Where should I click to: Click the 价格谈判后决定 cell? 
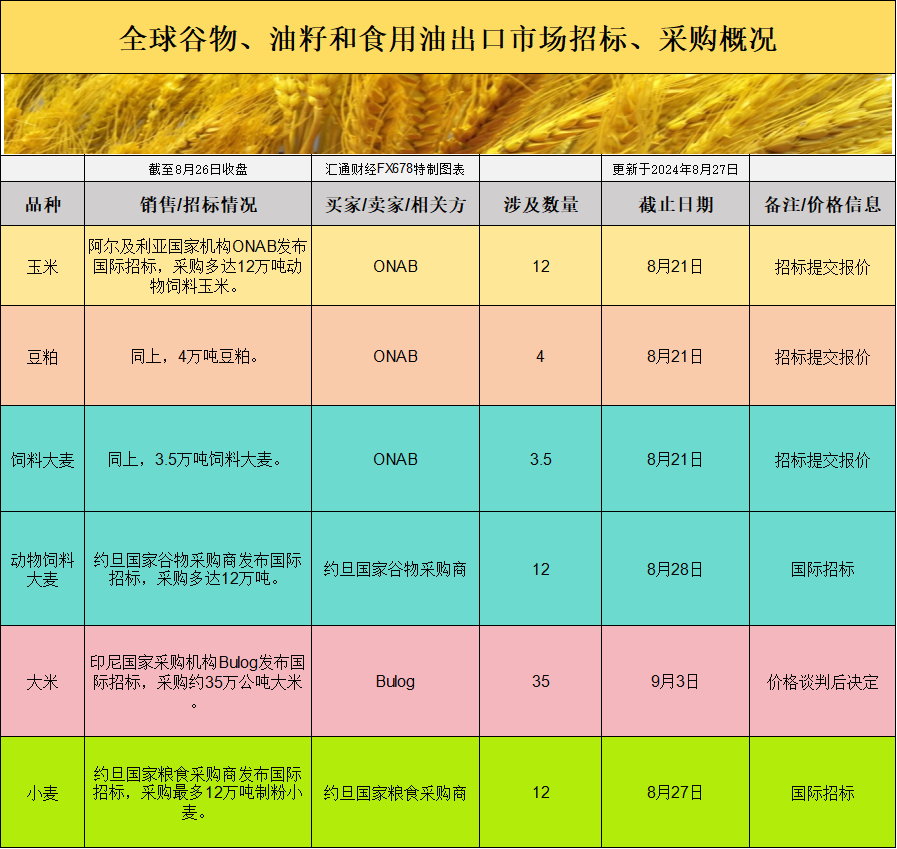[823, 681]
